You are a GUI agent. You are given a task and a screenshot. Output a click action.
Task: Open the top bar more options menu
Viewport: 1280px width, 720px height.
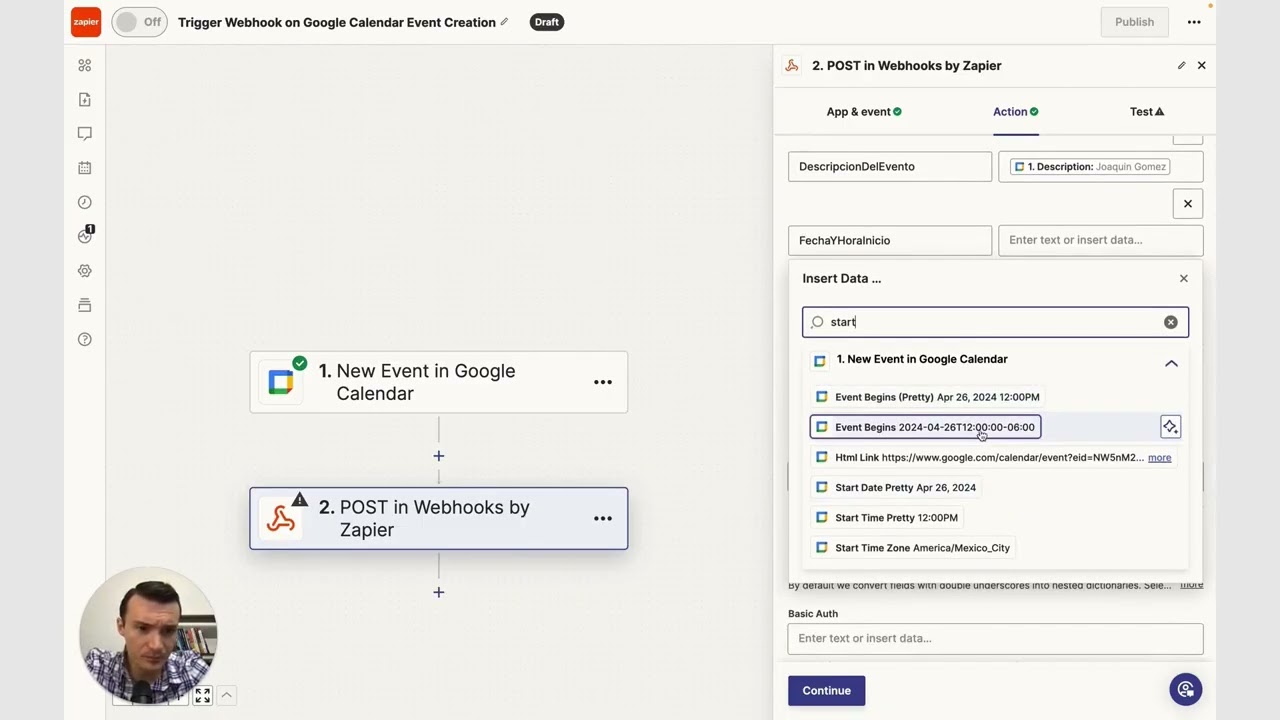coord(1194,22)
